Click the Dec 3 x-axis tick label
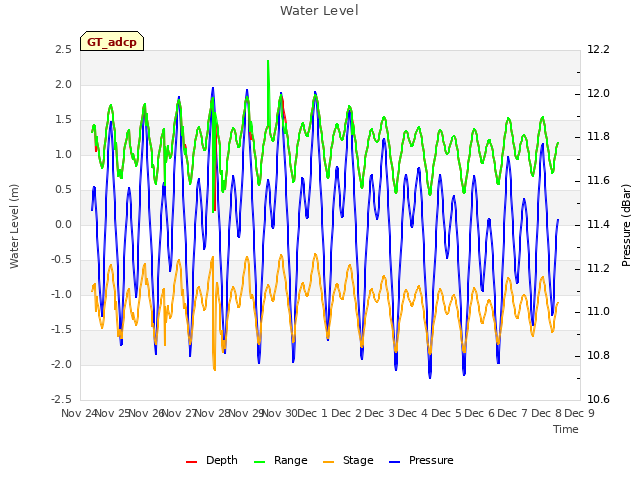The height and width of the screenshot is (480, 640). pyautogui.click(x=380, y=413)
